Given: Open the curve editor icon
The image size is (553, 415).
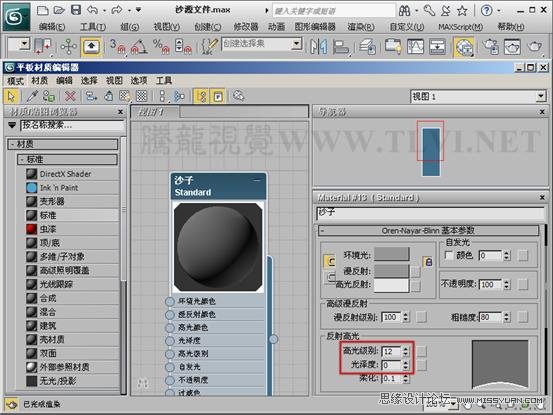Looking at the screenshot, I should (415, 47).
